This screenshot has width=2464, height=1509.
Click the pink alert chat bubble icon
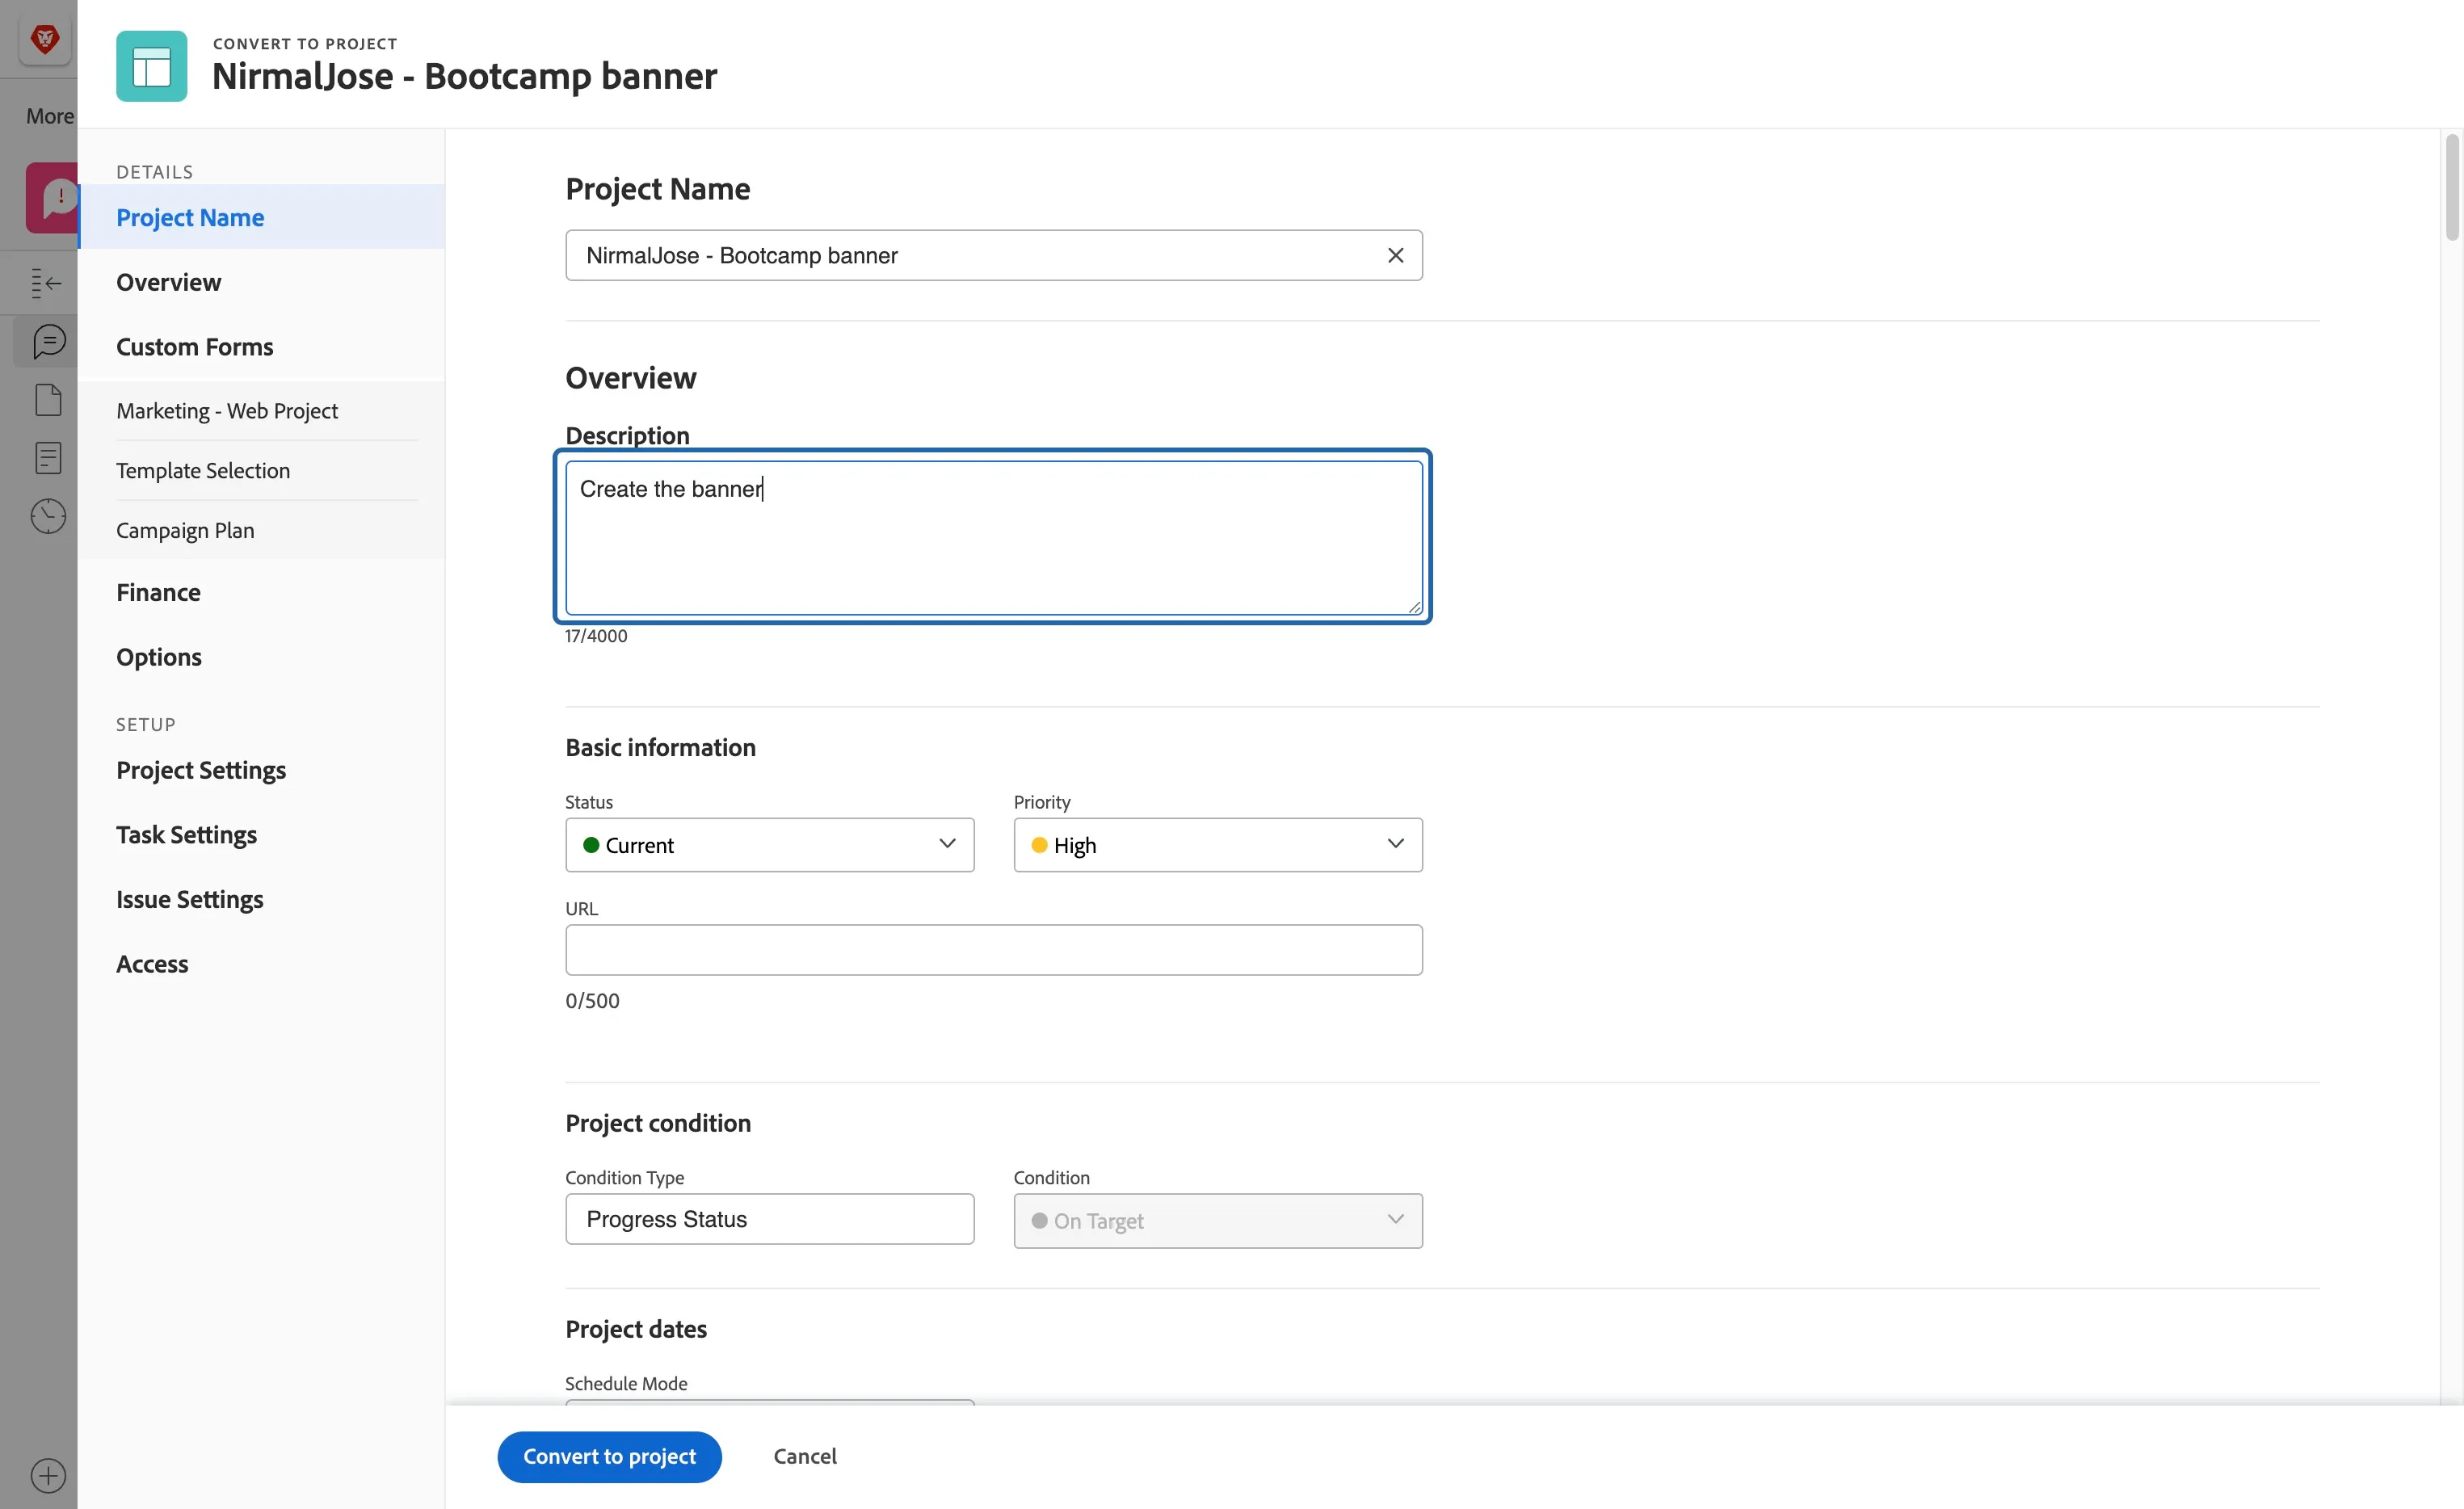pyautogui.click(x=53, y=198)
